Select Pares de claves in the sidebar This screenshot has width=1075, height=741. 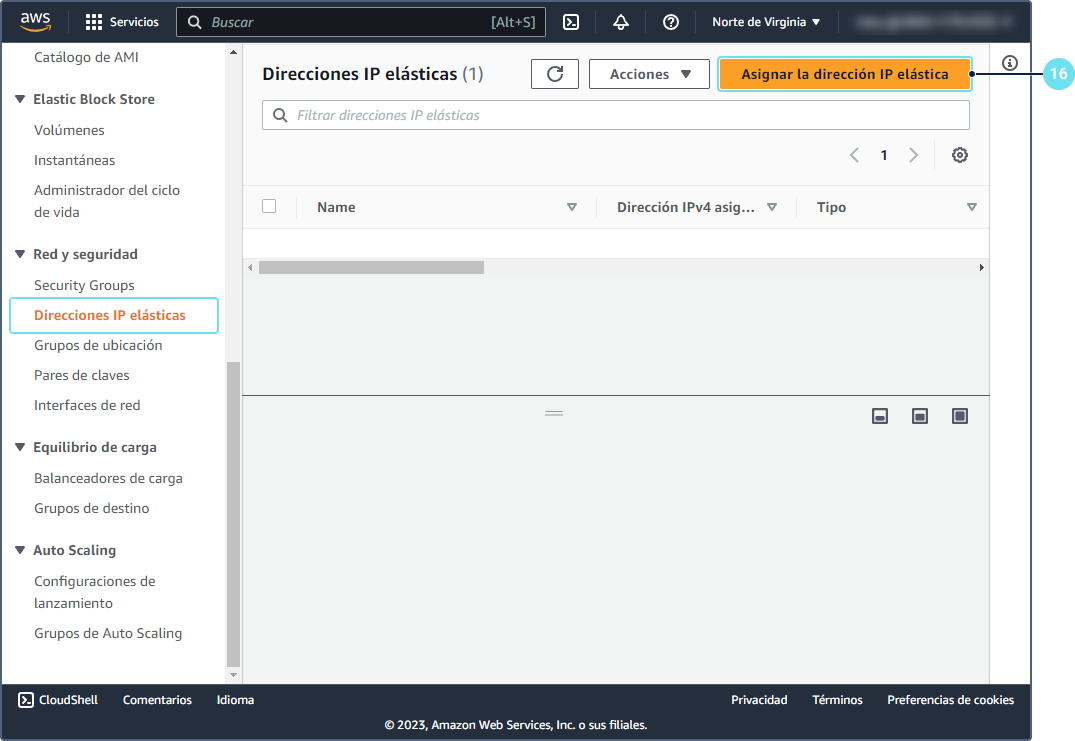point(82,375)
